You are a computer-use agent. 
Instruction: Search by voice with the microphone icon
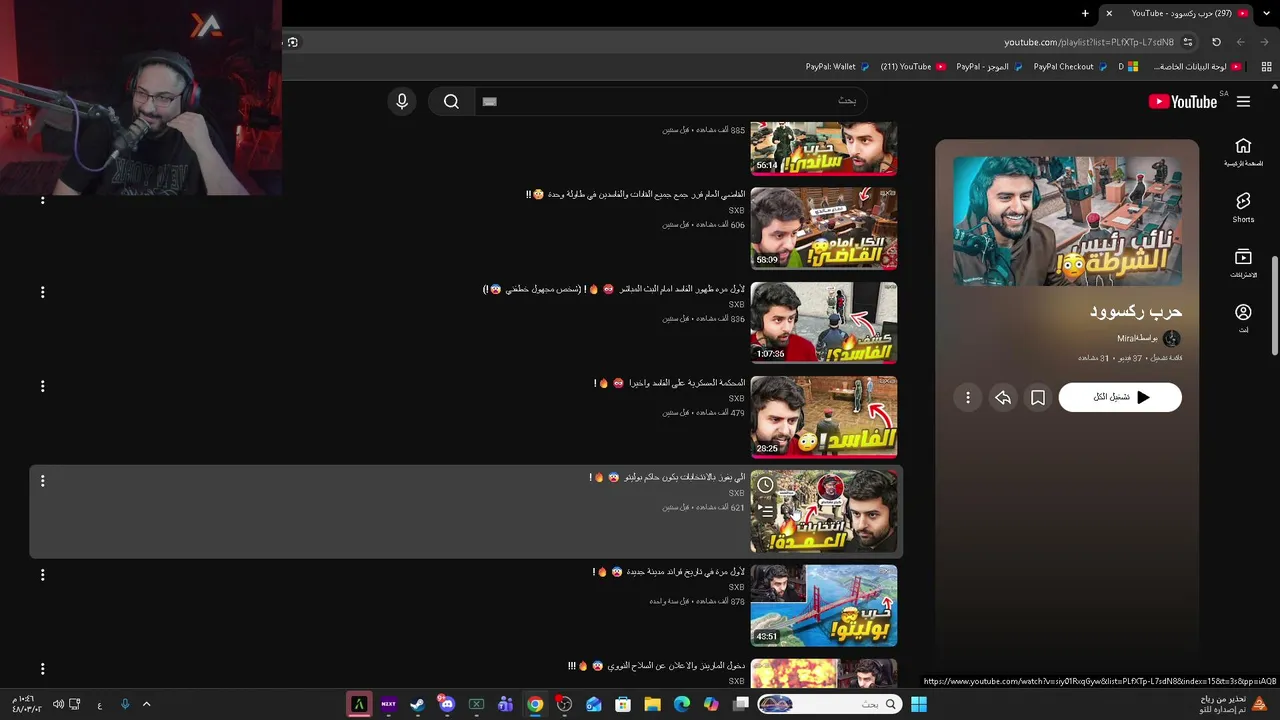(x=402, y=101)
